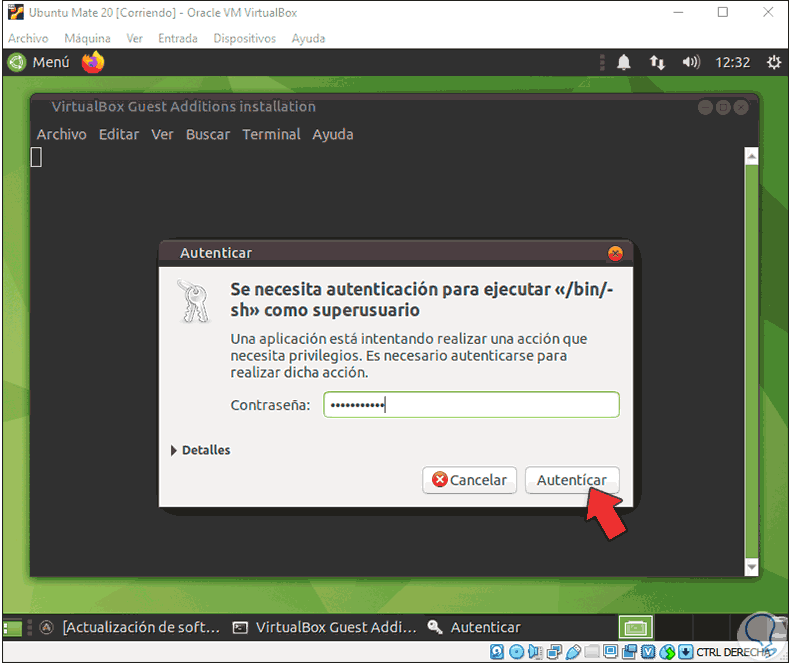Click the Cancelar button

(469, 480)
